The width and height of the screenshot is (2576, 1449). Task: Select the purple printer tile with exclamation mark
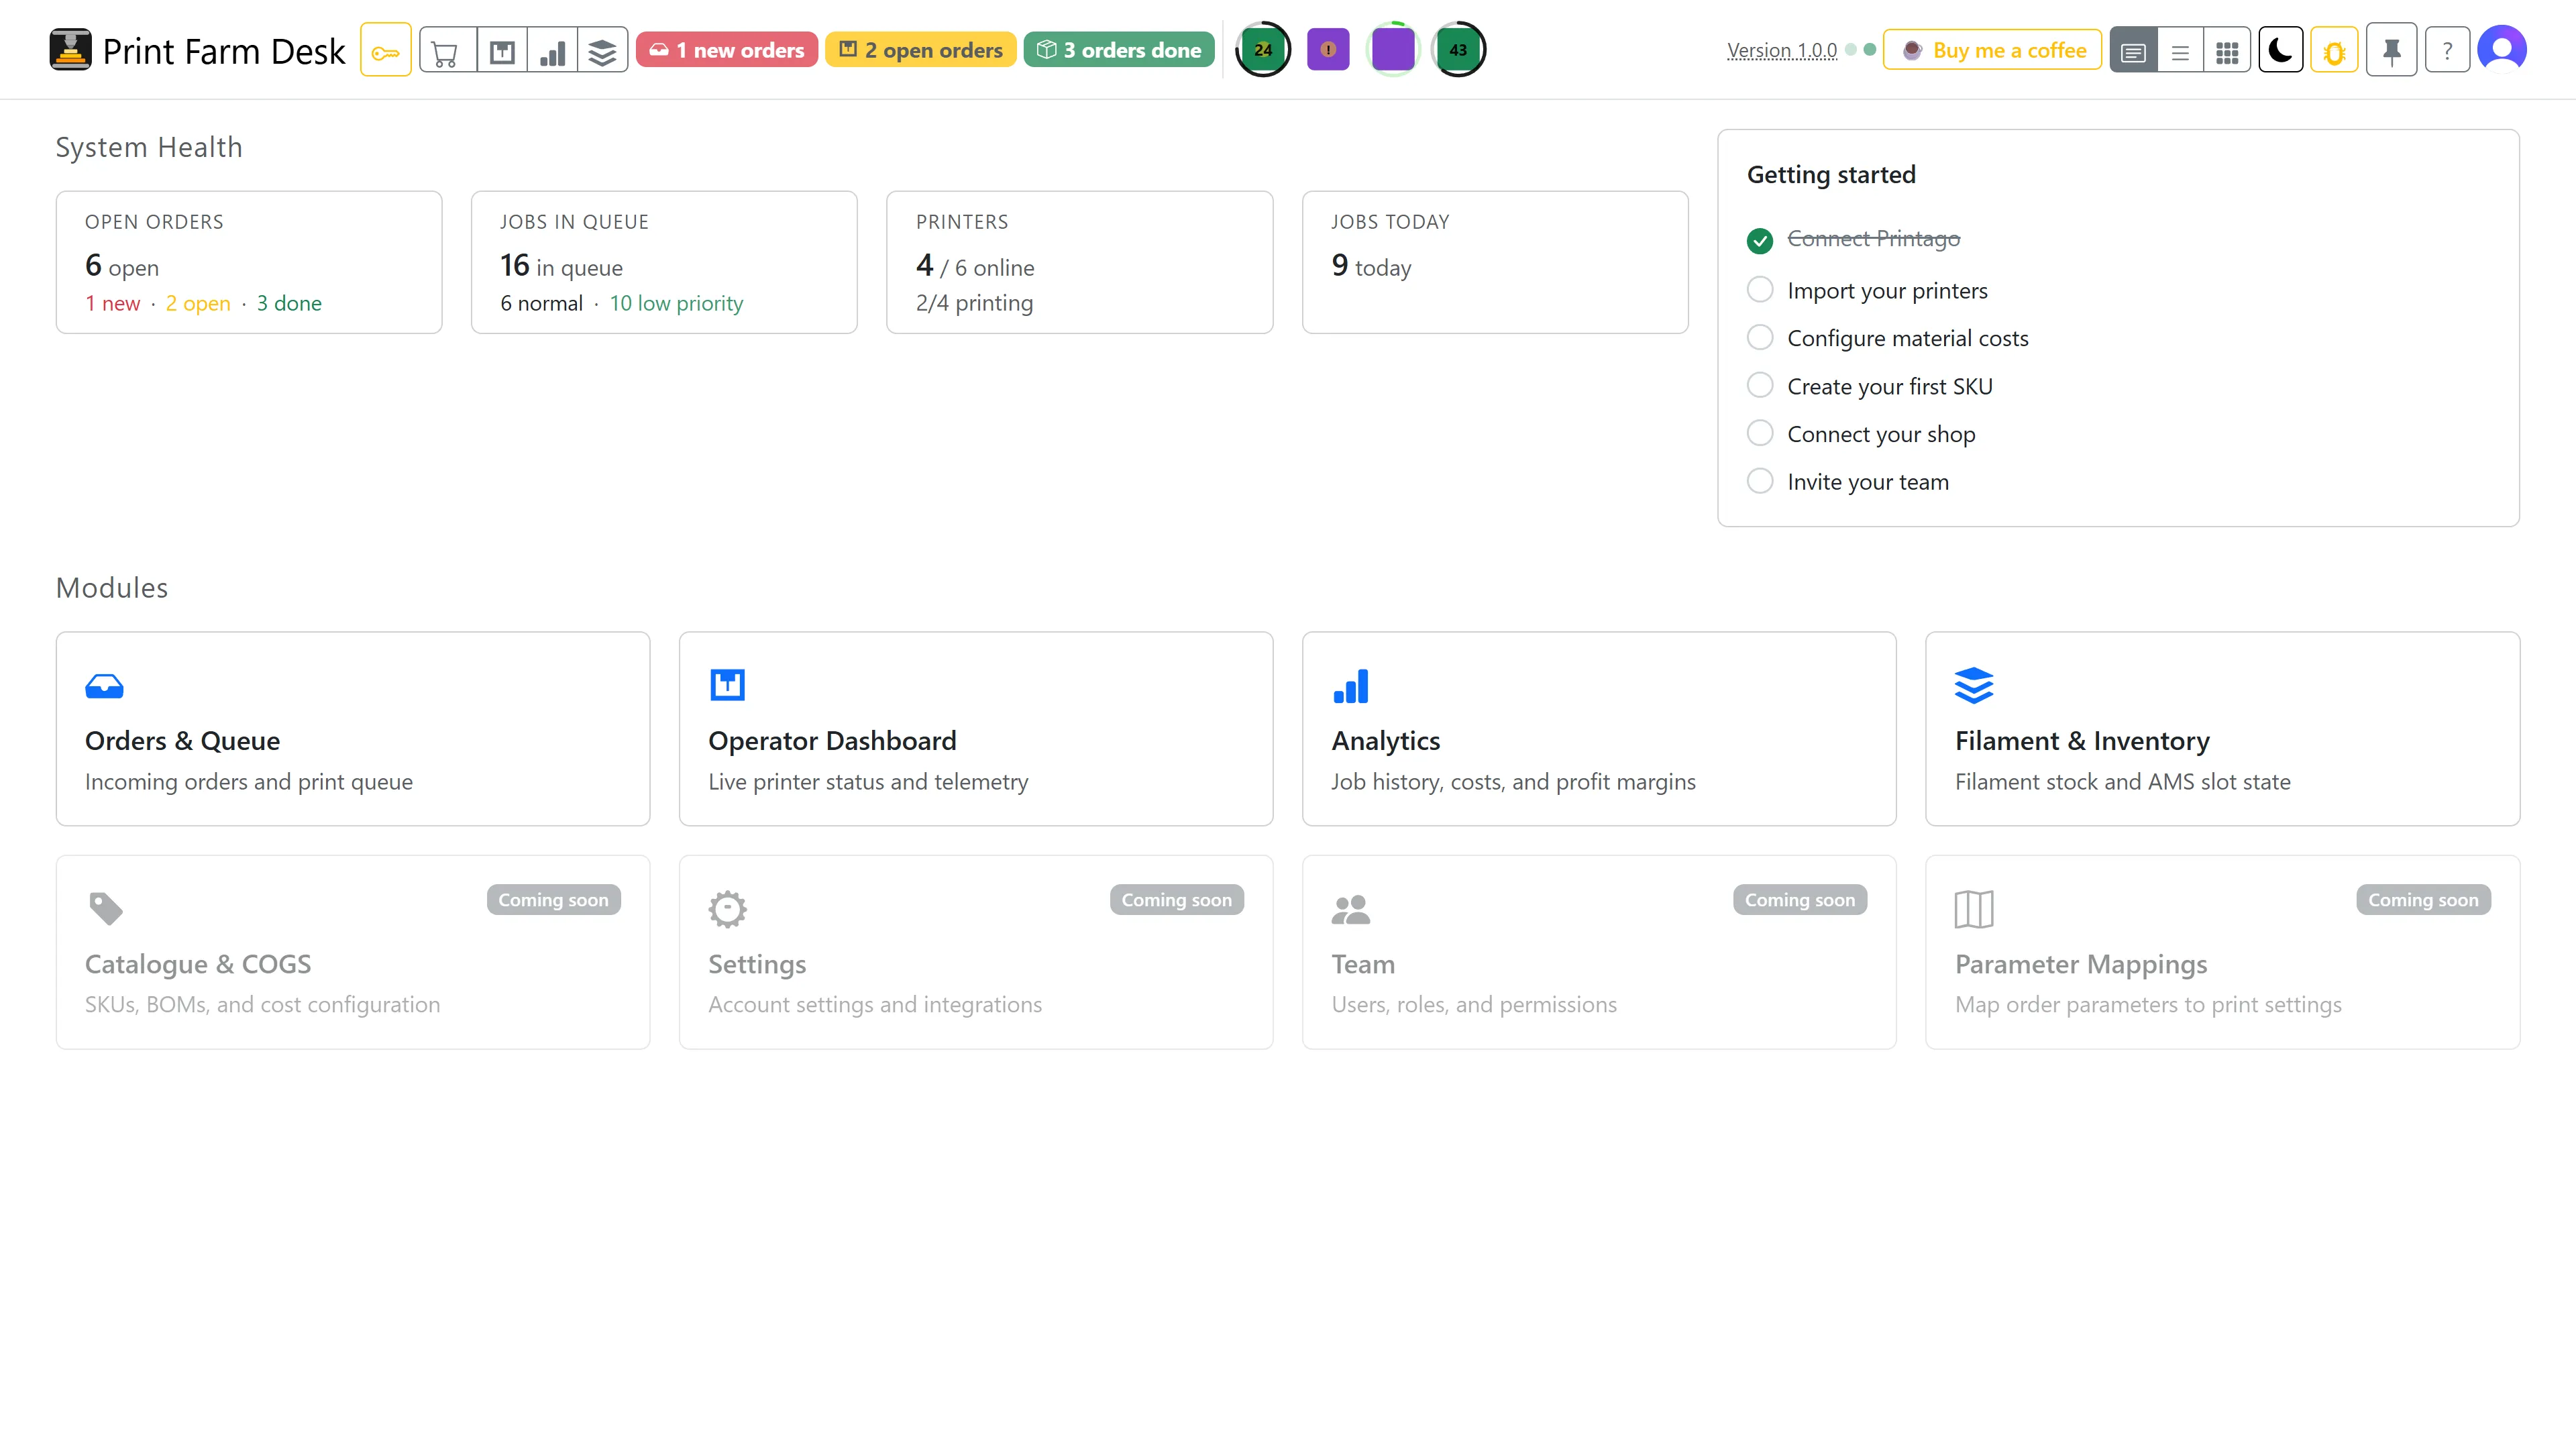coord(1328,50)
